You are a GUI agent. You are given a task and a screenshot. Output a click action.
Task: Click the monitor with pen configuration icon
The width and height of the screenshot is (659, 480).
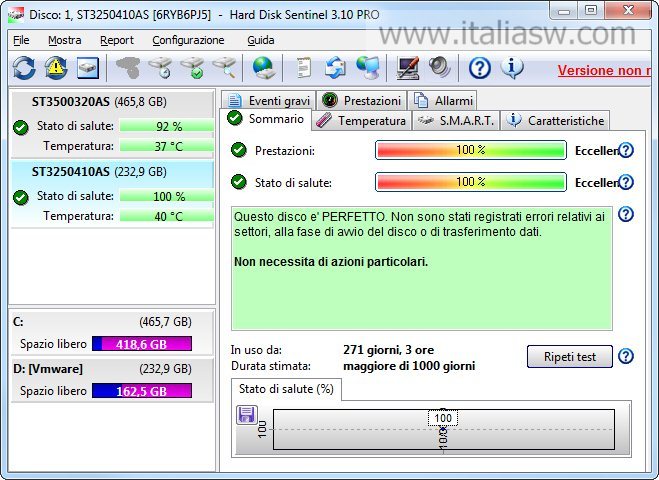(x=407, y=68)
